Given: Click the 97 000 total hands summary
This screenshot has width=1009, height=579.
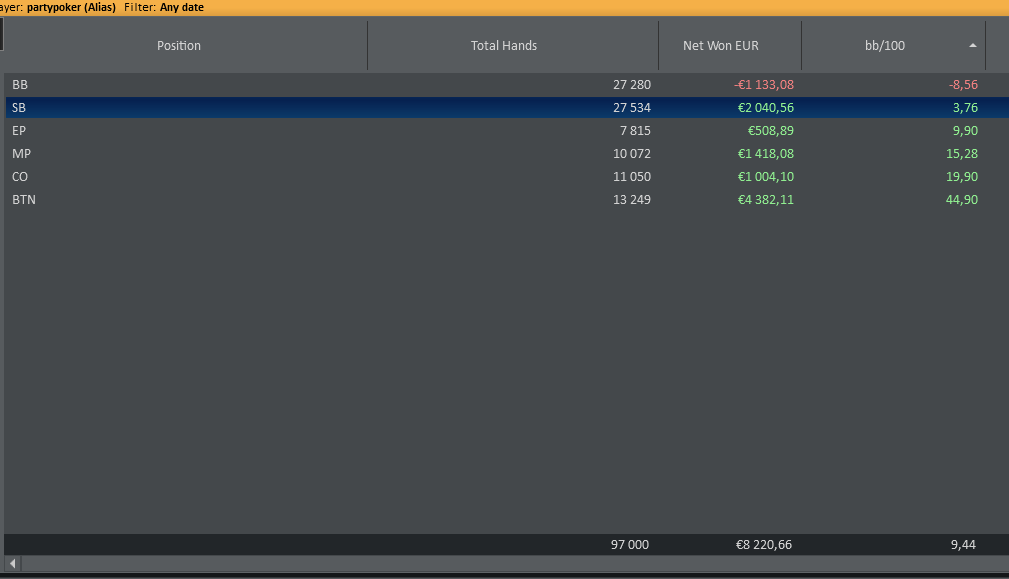Looking at the screenshot, I should click(x=629, y=545).
